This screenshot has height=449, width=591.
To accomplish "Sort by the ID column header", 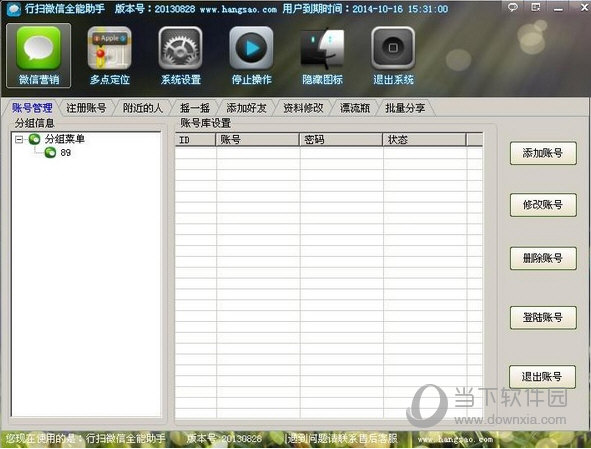I will pyautogui.click(x=196, y=140).
